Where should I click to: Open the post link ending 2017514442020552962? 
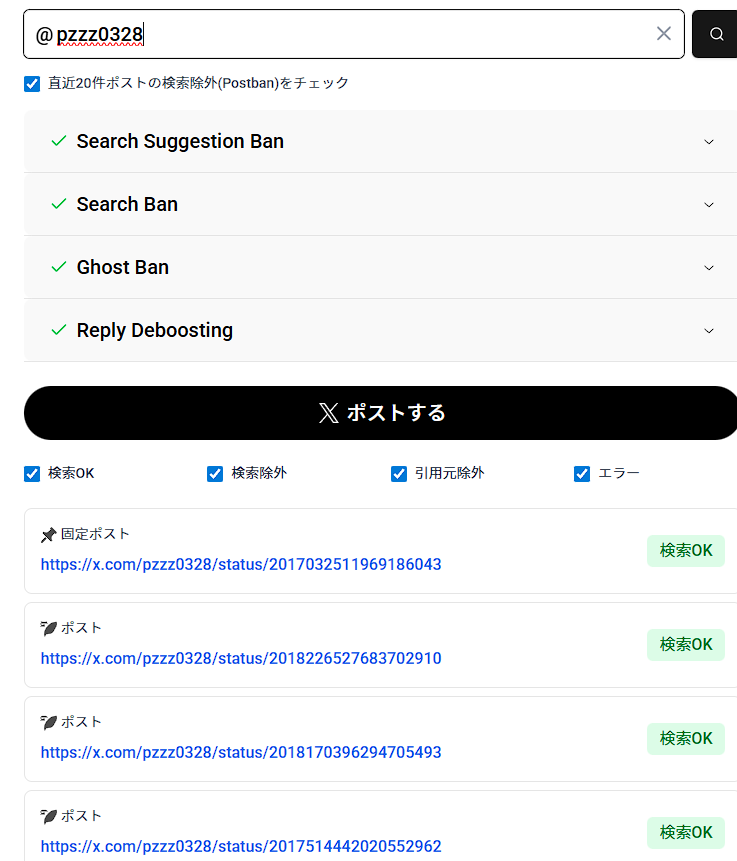click(x=241, y=846)
